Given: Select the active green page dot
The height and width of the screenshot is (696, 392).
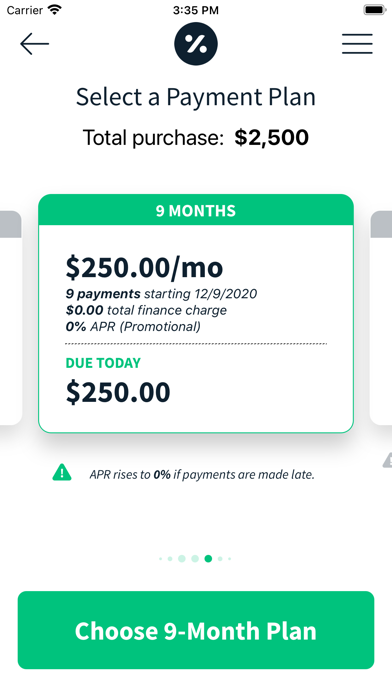Looking at the screenshot, I should (208, 558).
